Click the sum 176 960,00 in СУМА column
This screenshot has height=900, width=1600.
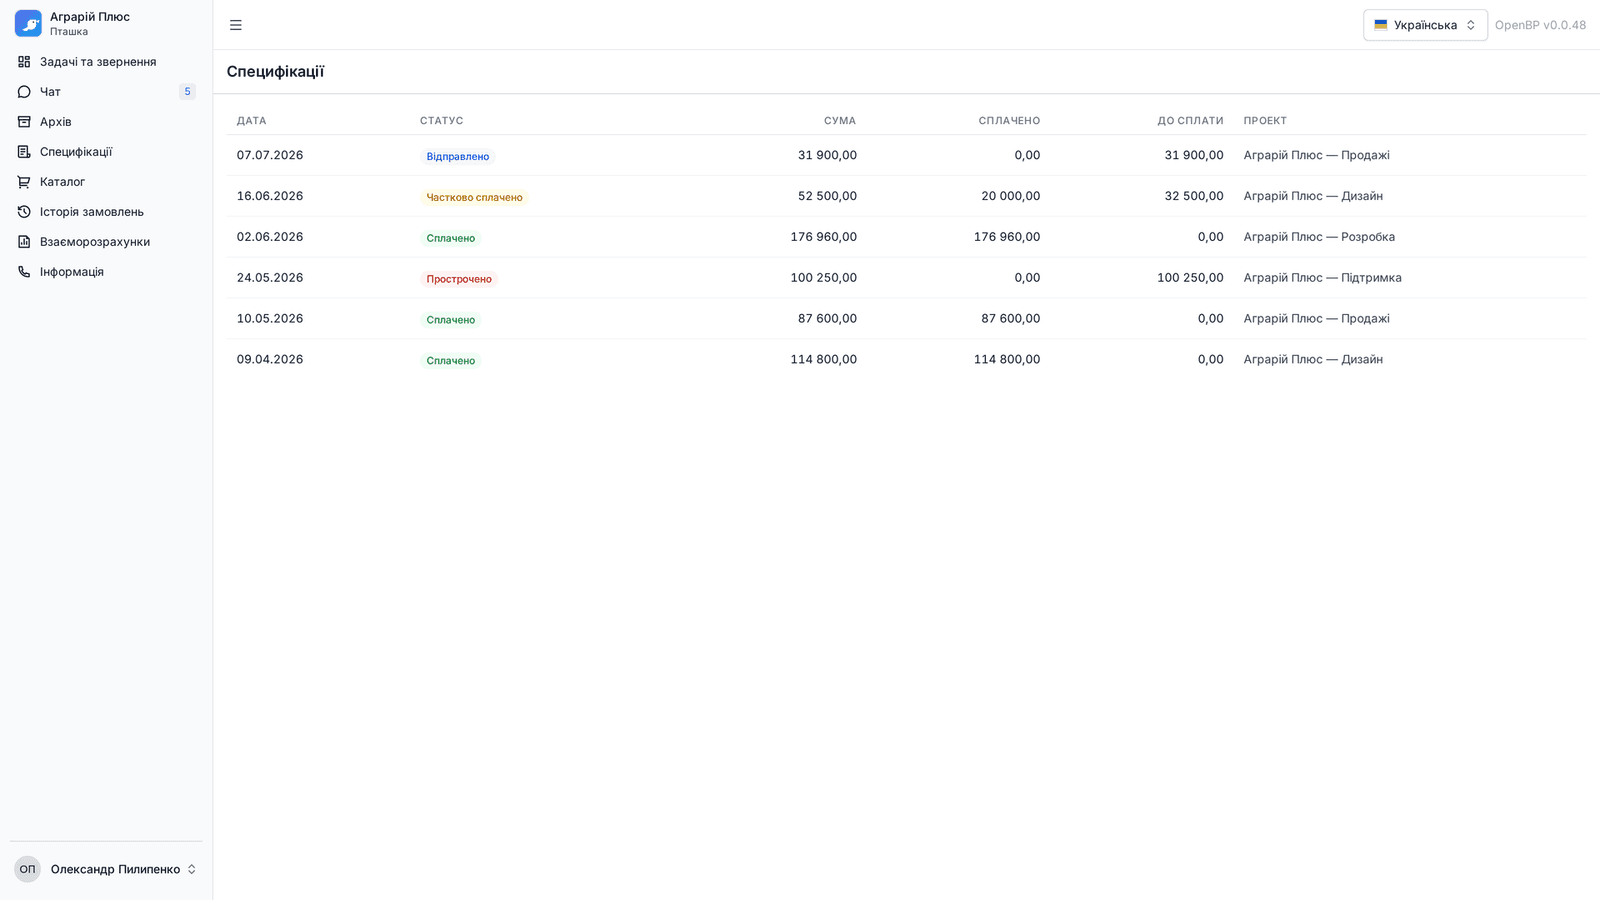tap(823, 237)
